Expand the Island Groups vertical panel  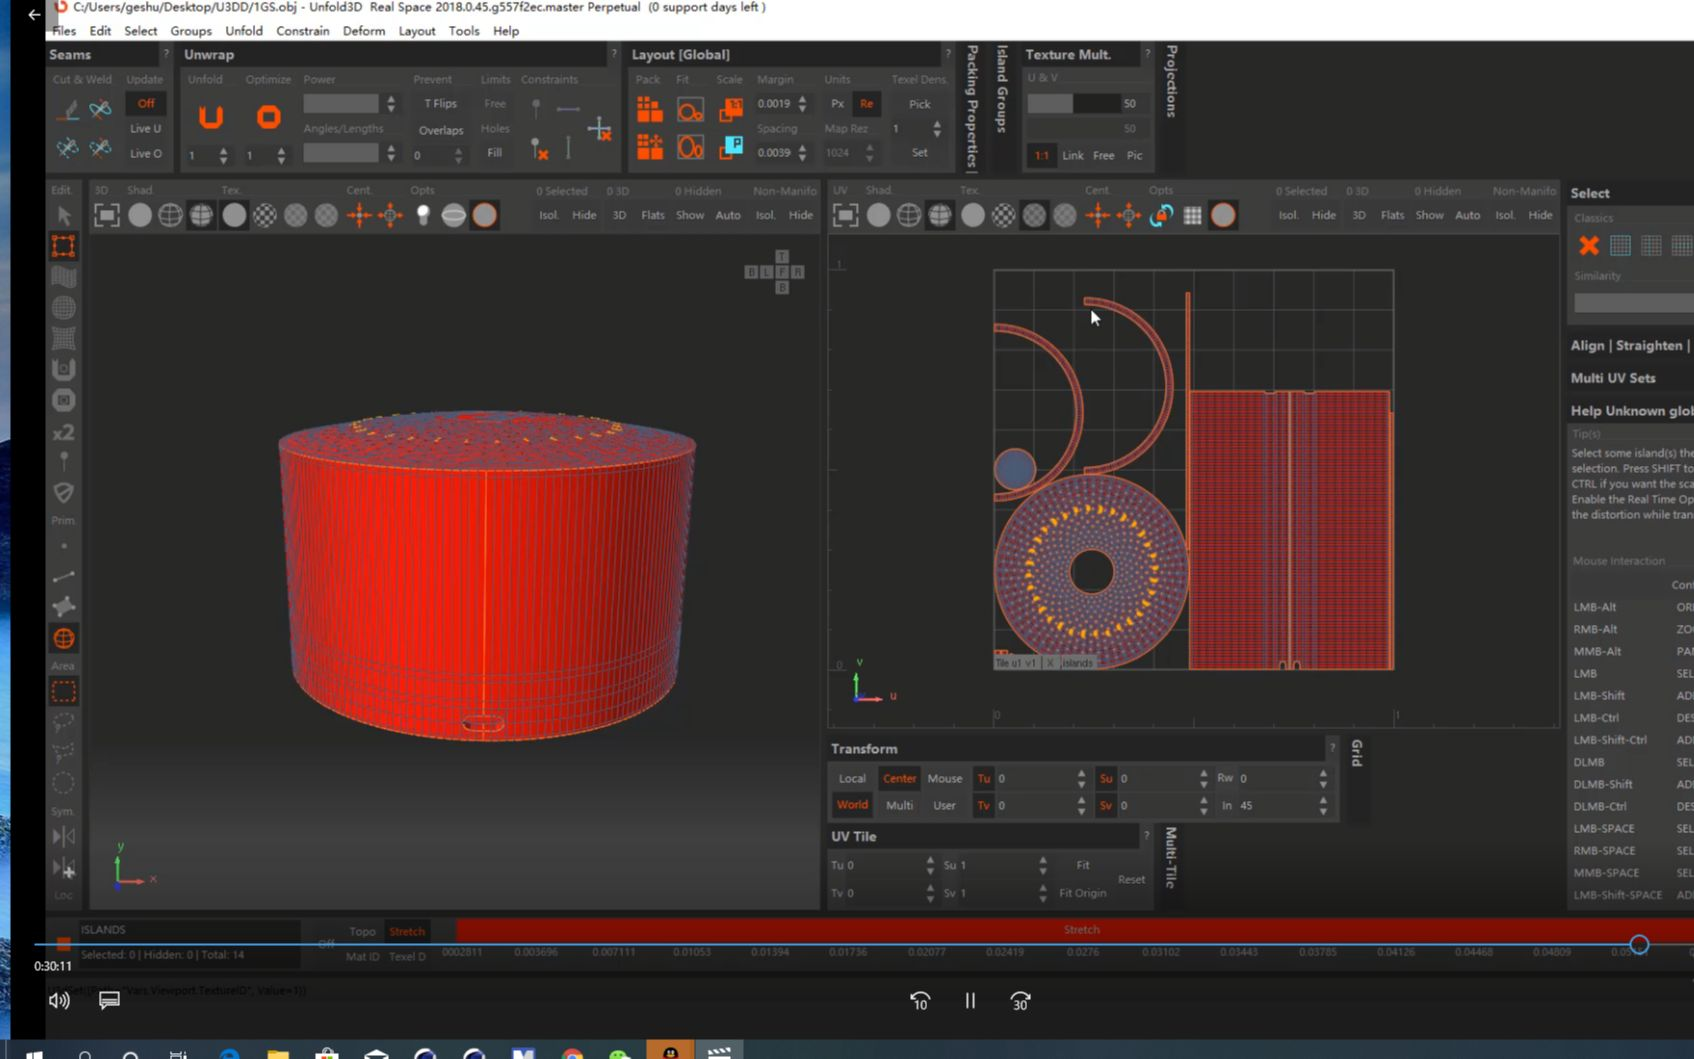[1001, 89]
